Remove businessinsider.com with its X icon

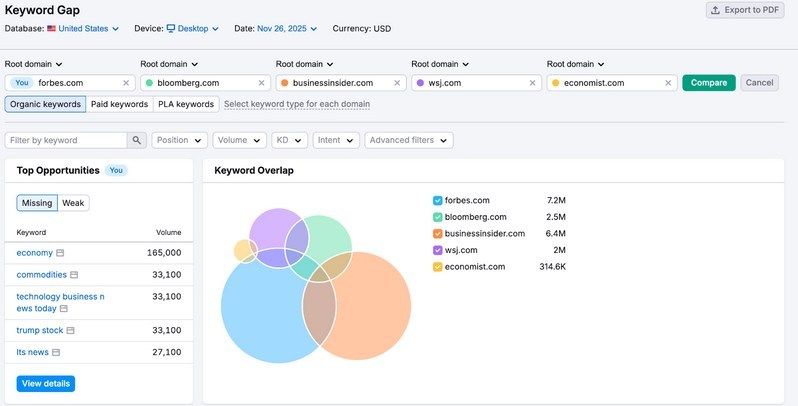point(397,83)
